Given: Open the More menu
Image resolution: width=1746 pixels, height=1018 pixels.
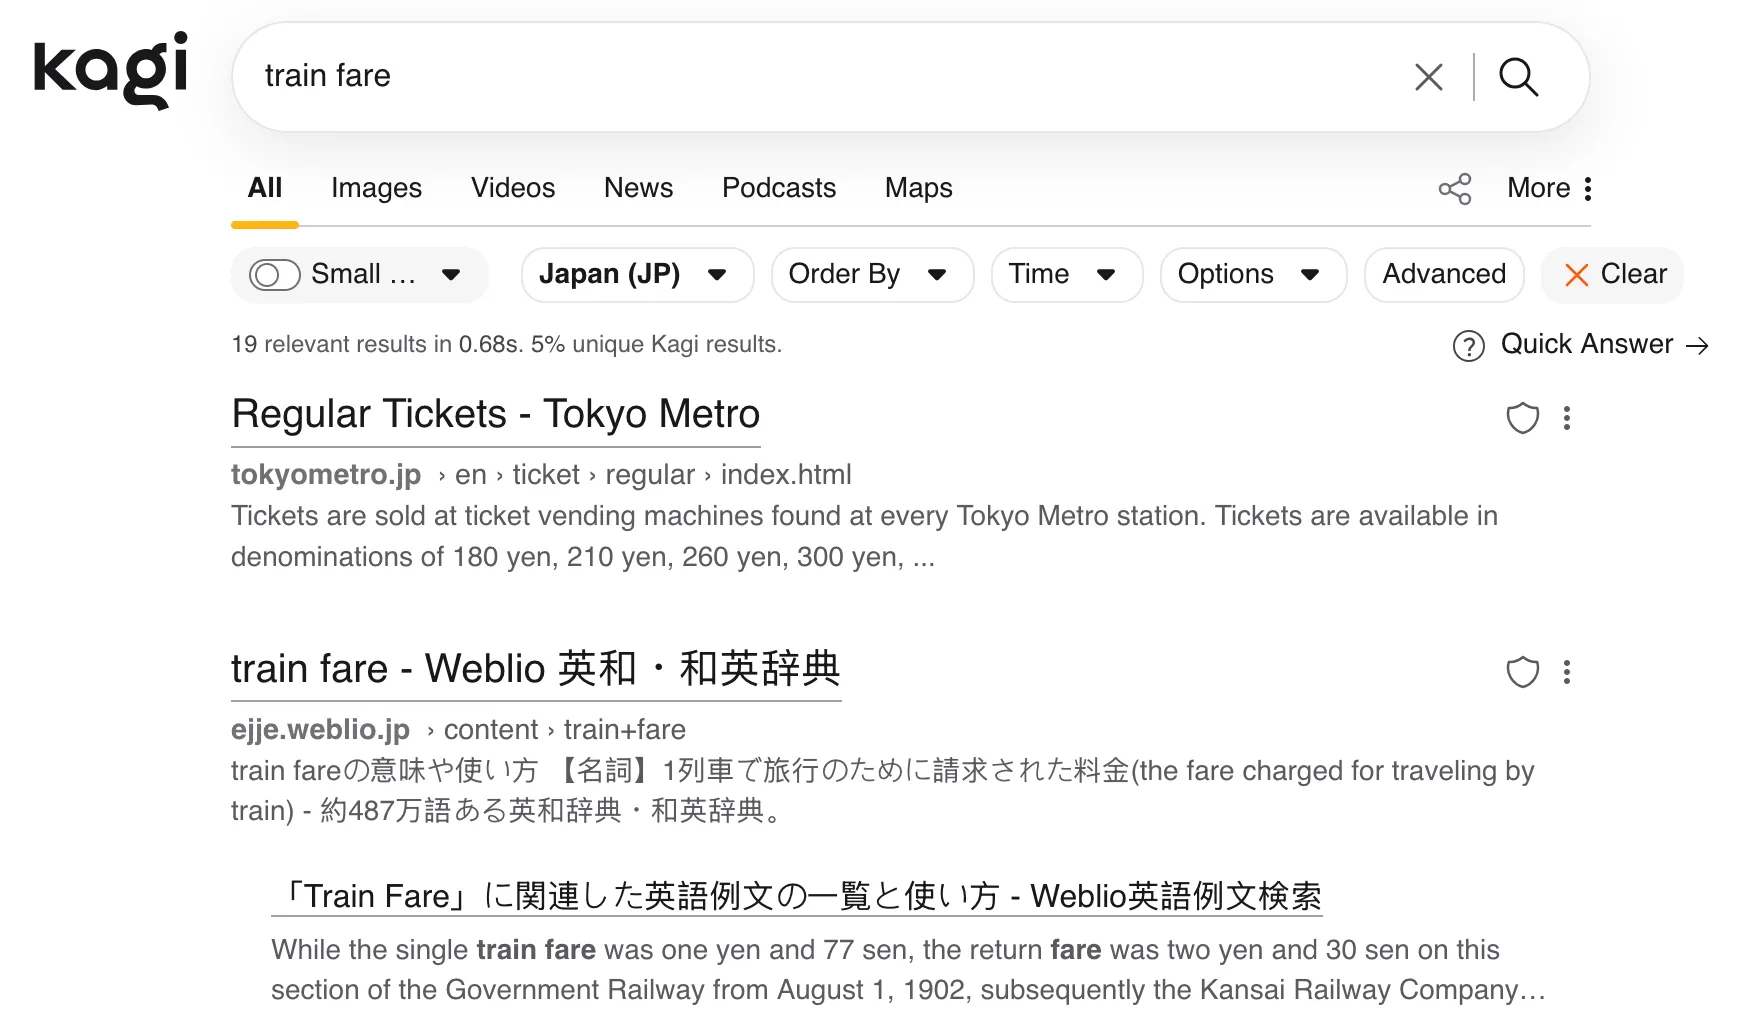Looking at the screenshot, I should 1550,188.
